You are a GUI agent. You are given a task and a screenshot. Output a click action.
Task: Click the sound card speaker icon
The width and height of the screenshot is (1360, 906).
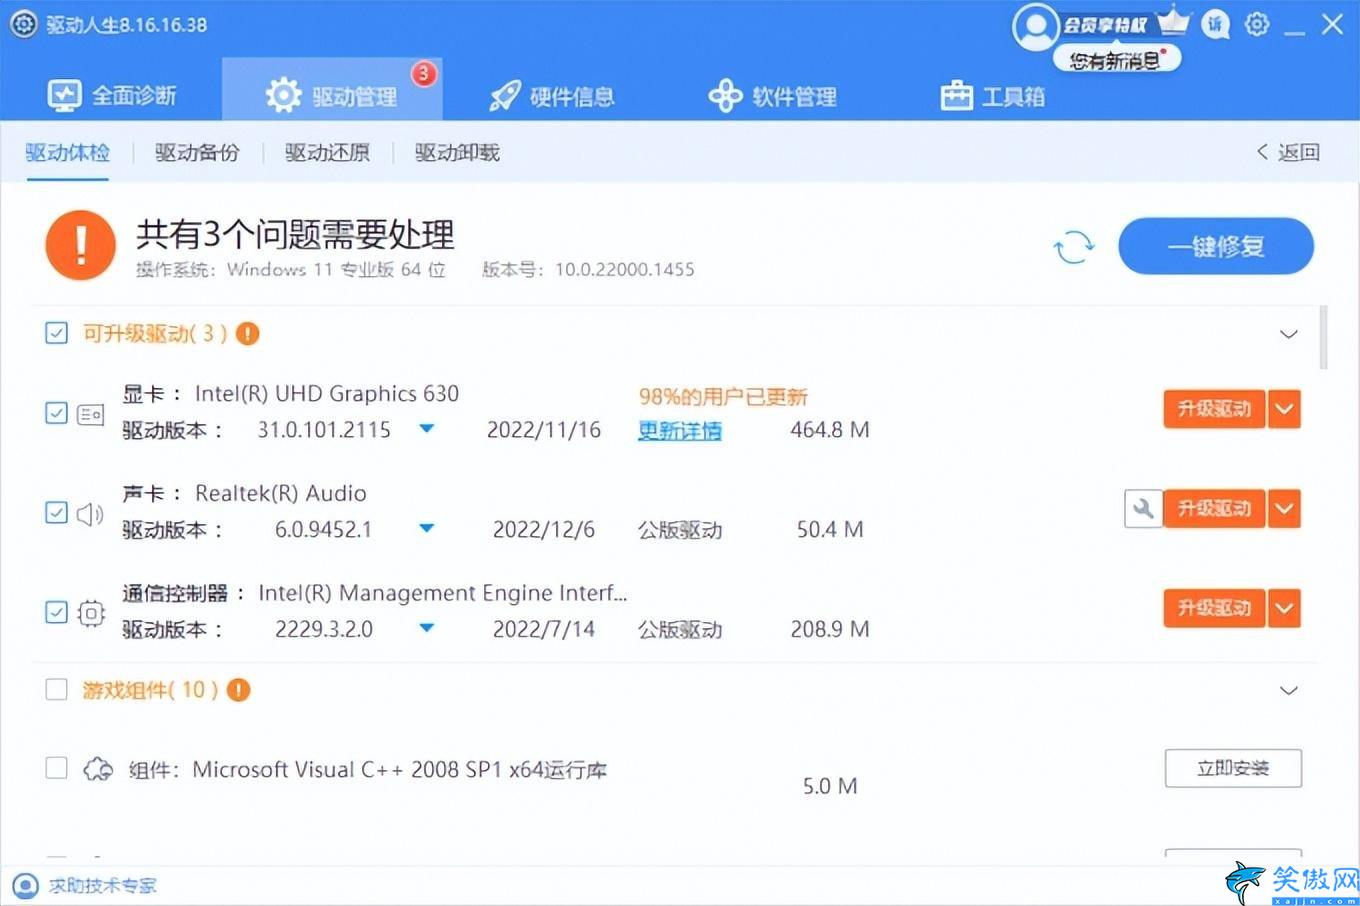[x=91, y=514]
